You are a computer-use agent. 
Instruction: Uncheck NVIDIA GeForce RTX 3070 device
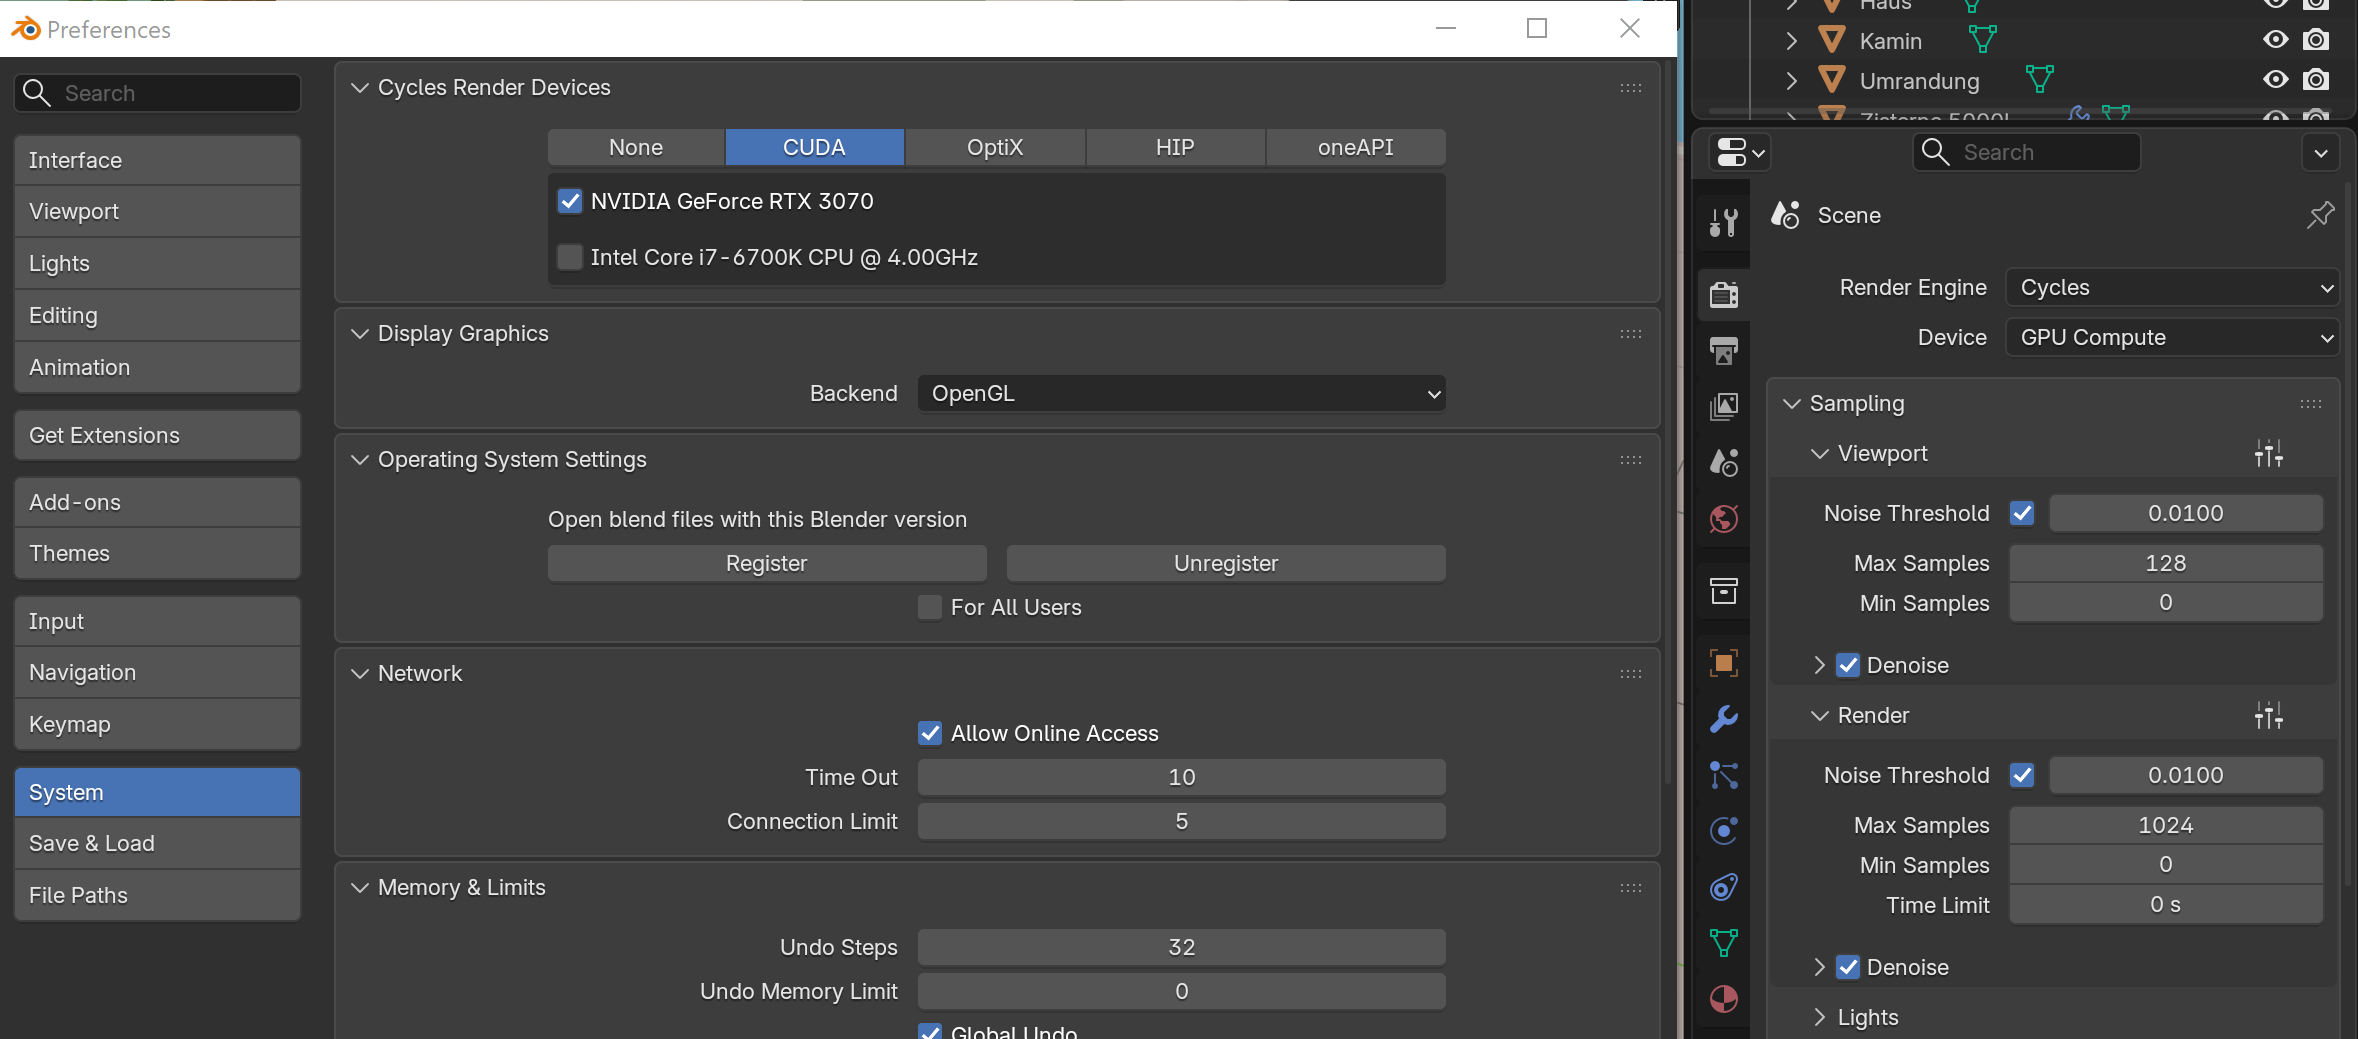[x=570, y=201]
